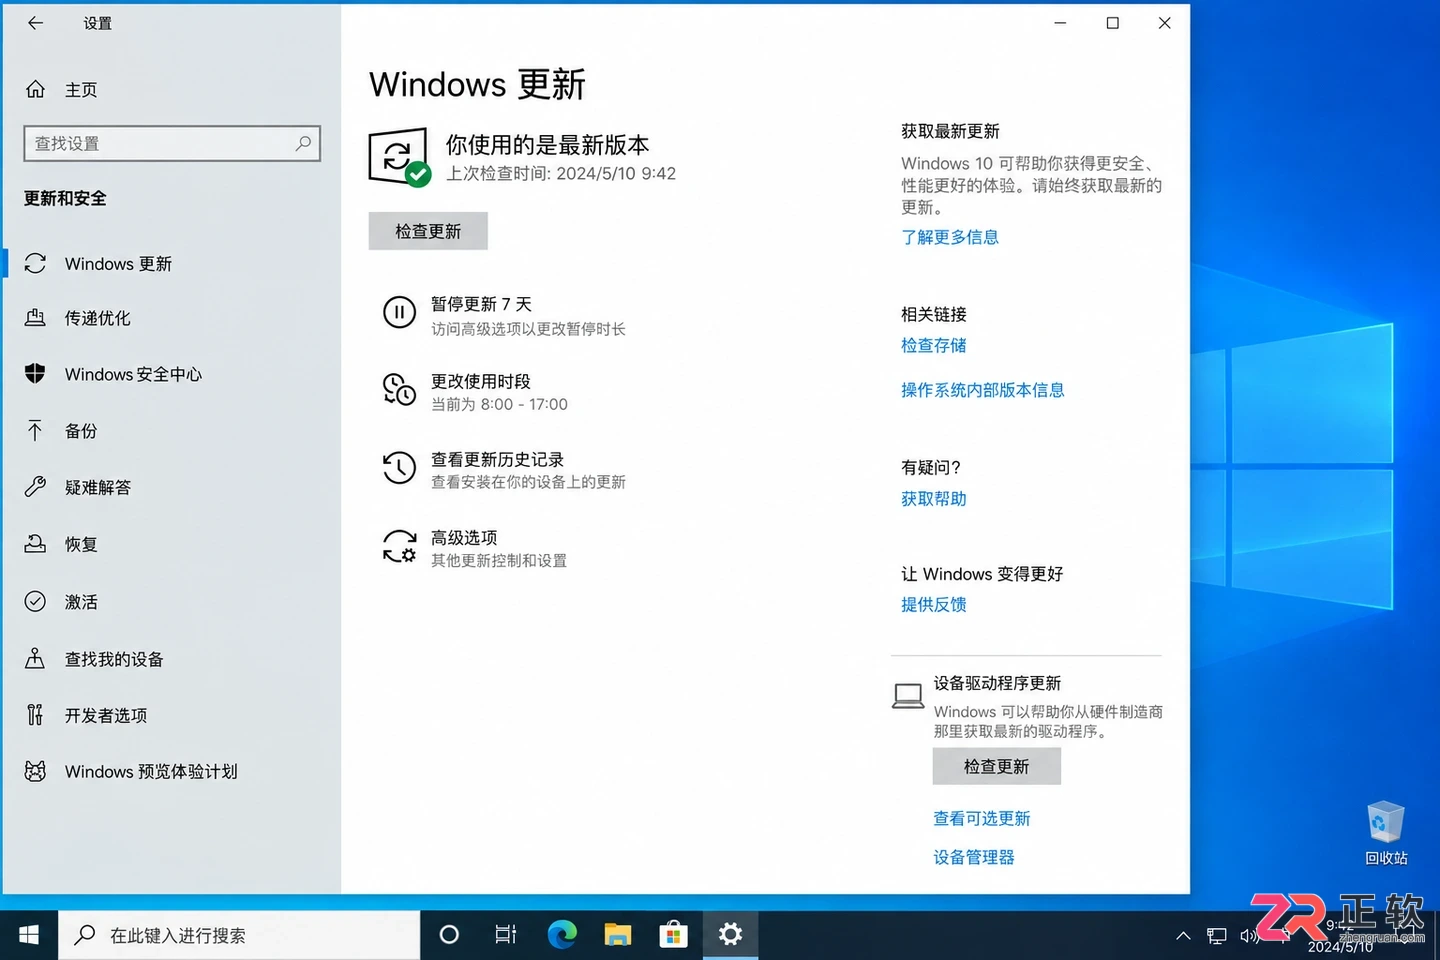Open the 恢复 icon

35,544
